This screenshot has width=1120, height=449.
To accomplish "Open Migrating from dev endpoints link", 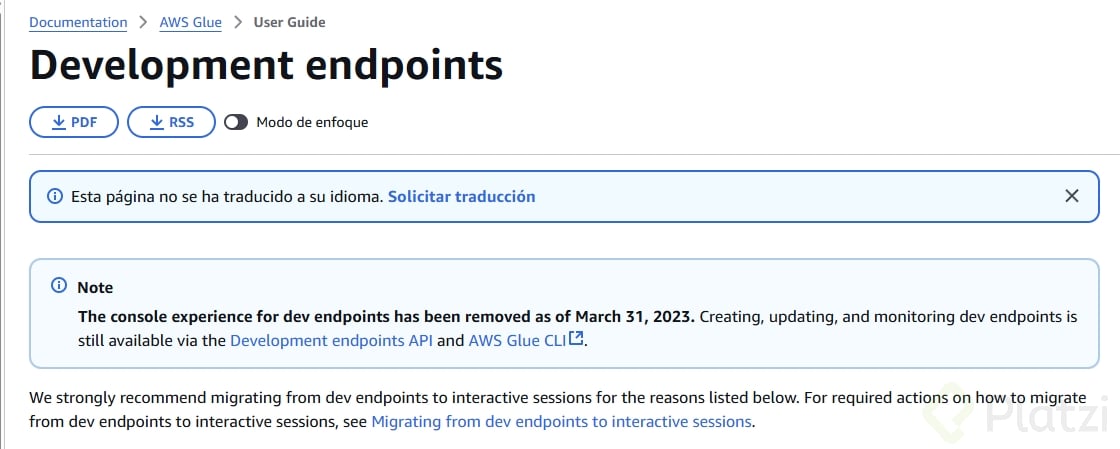I will click(561, 422).
